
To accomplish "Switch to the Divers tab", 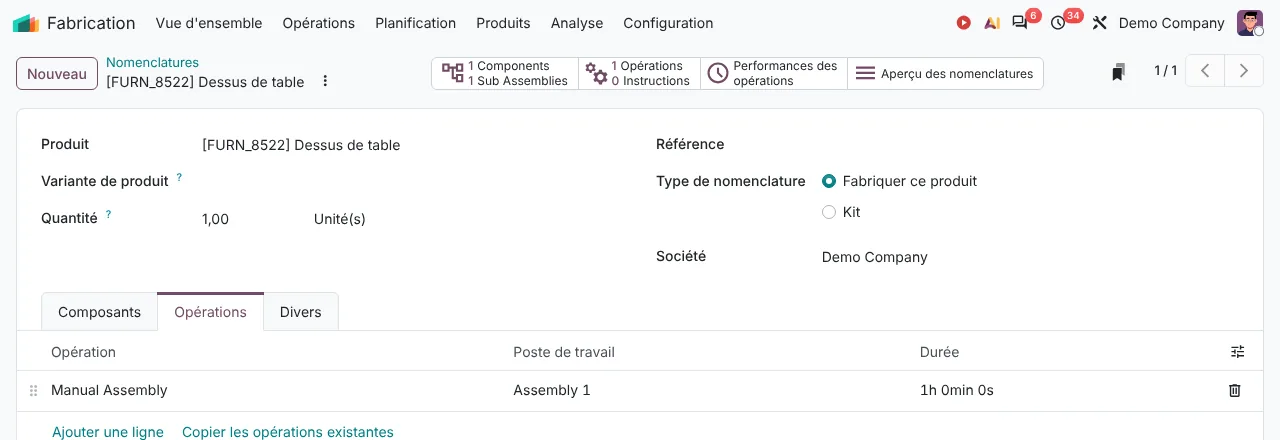I will coord(301,312).
